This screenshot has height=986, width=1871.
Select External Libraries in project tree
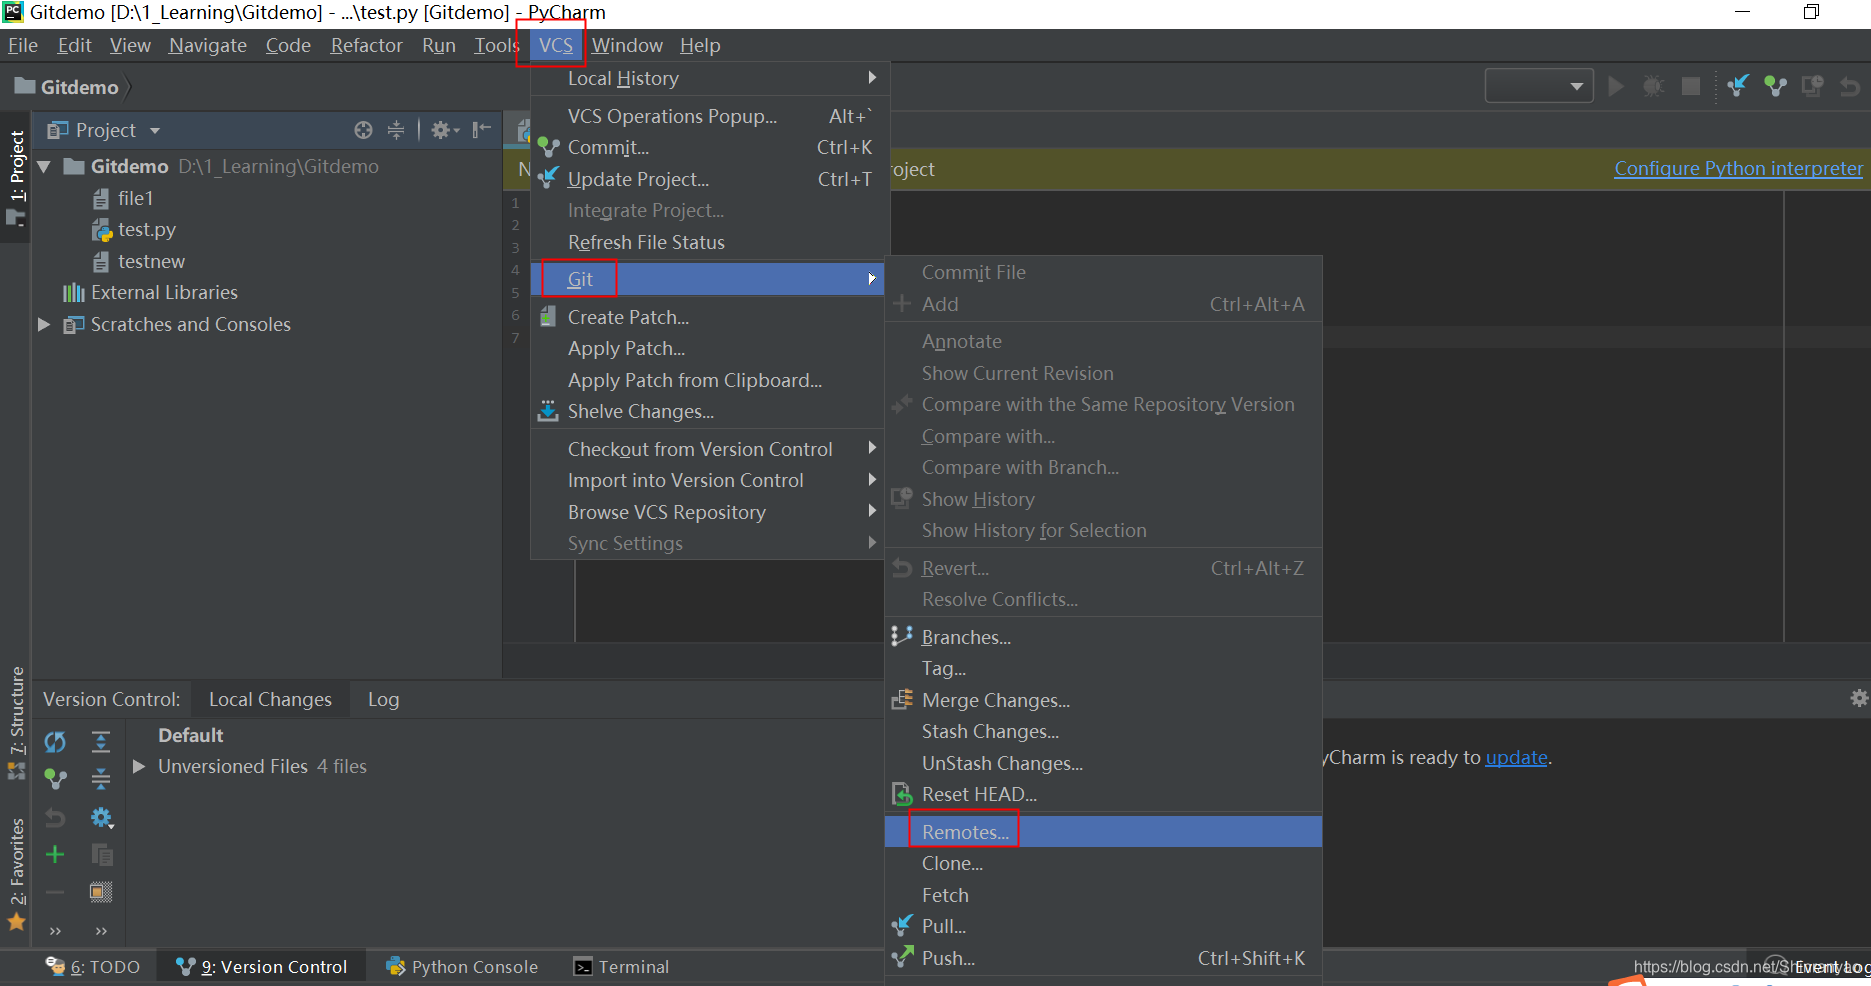coord(164,292)
